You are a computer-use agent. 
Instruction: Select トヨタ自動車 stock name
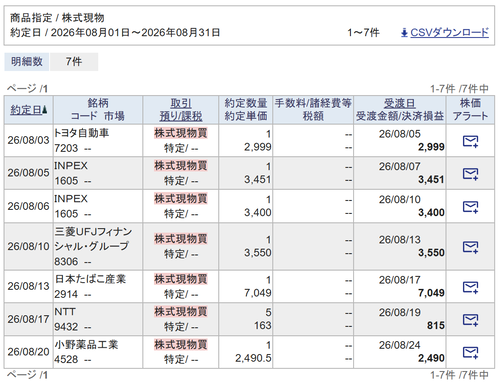click(x=82, y=133)
